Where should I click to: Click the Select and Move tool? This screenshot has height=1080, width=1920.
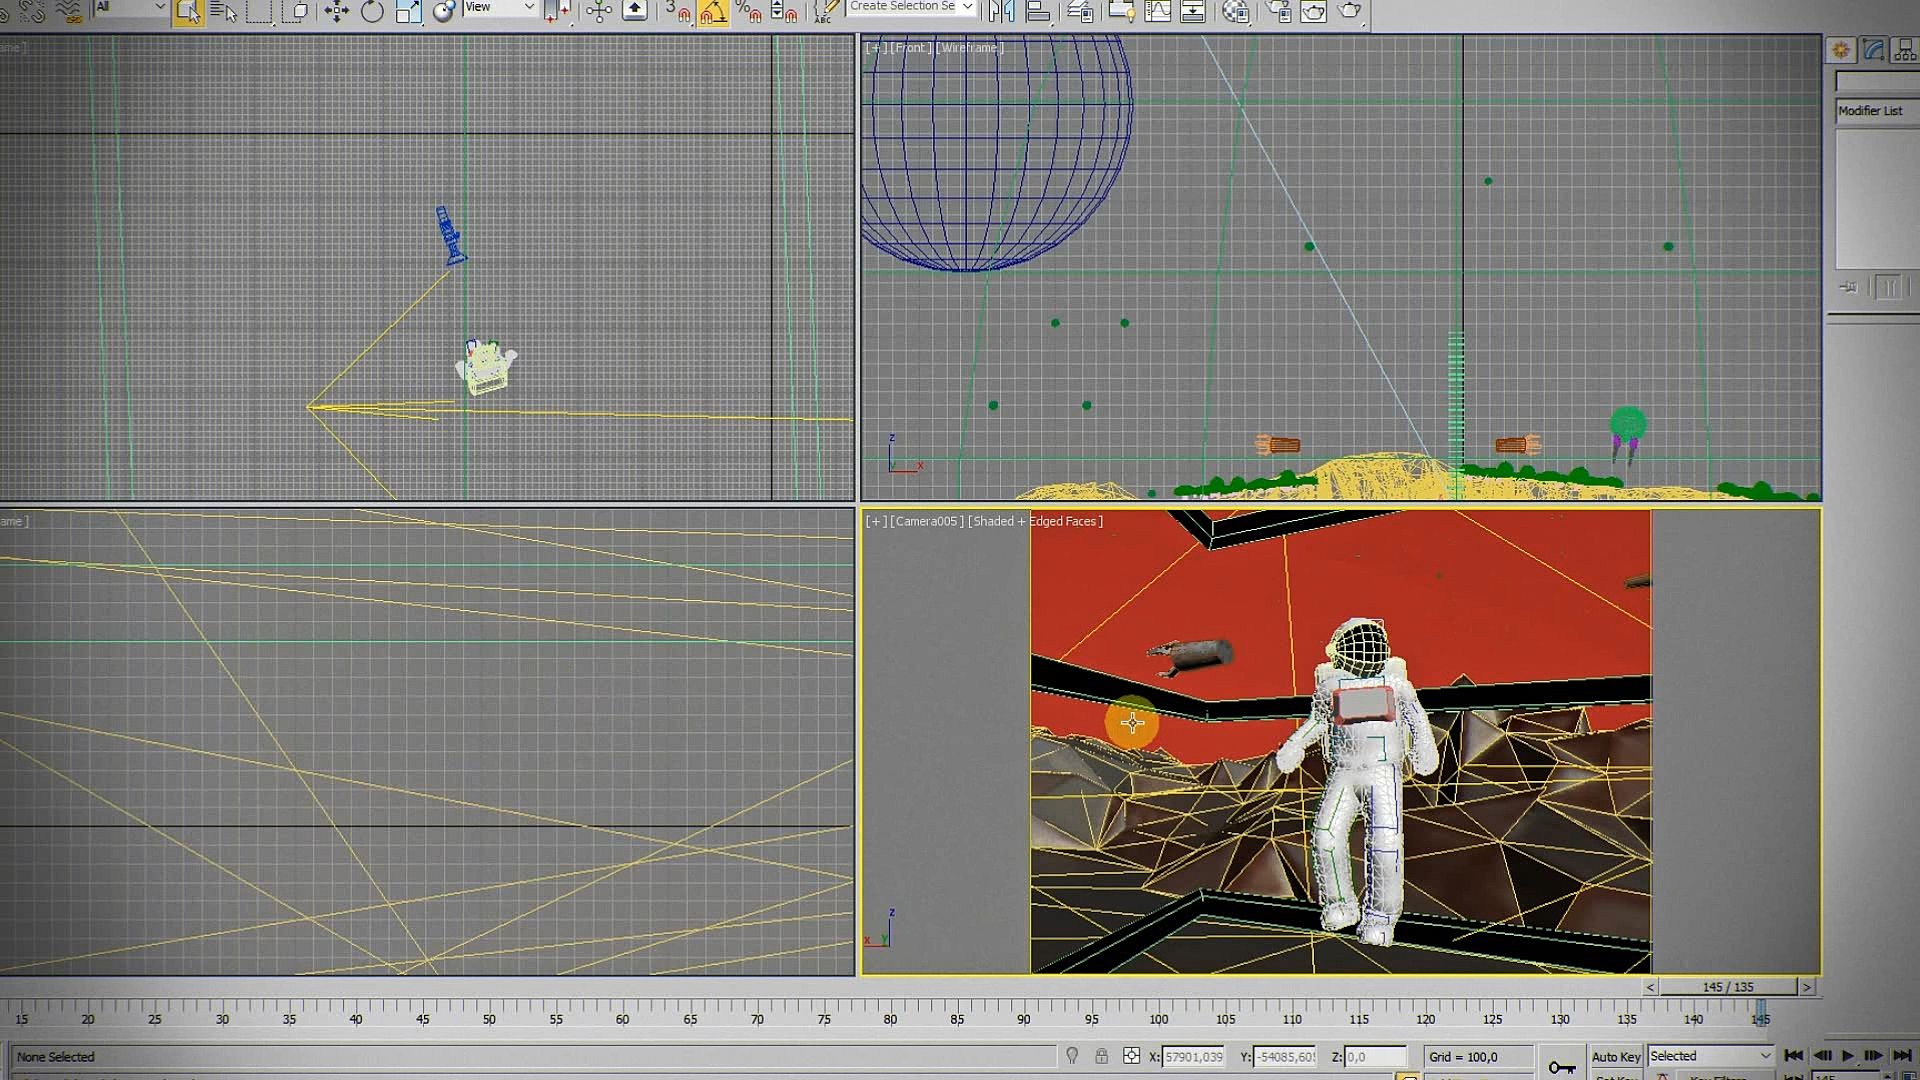(x=336, y=11)
